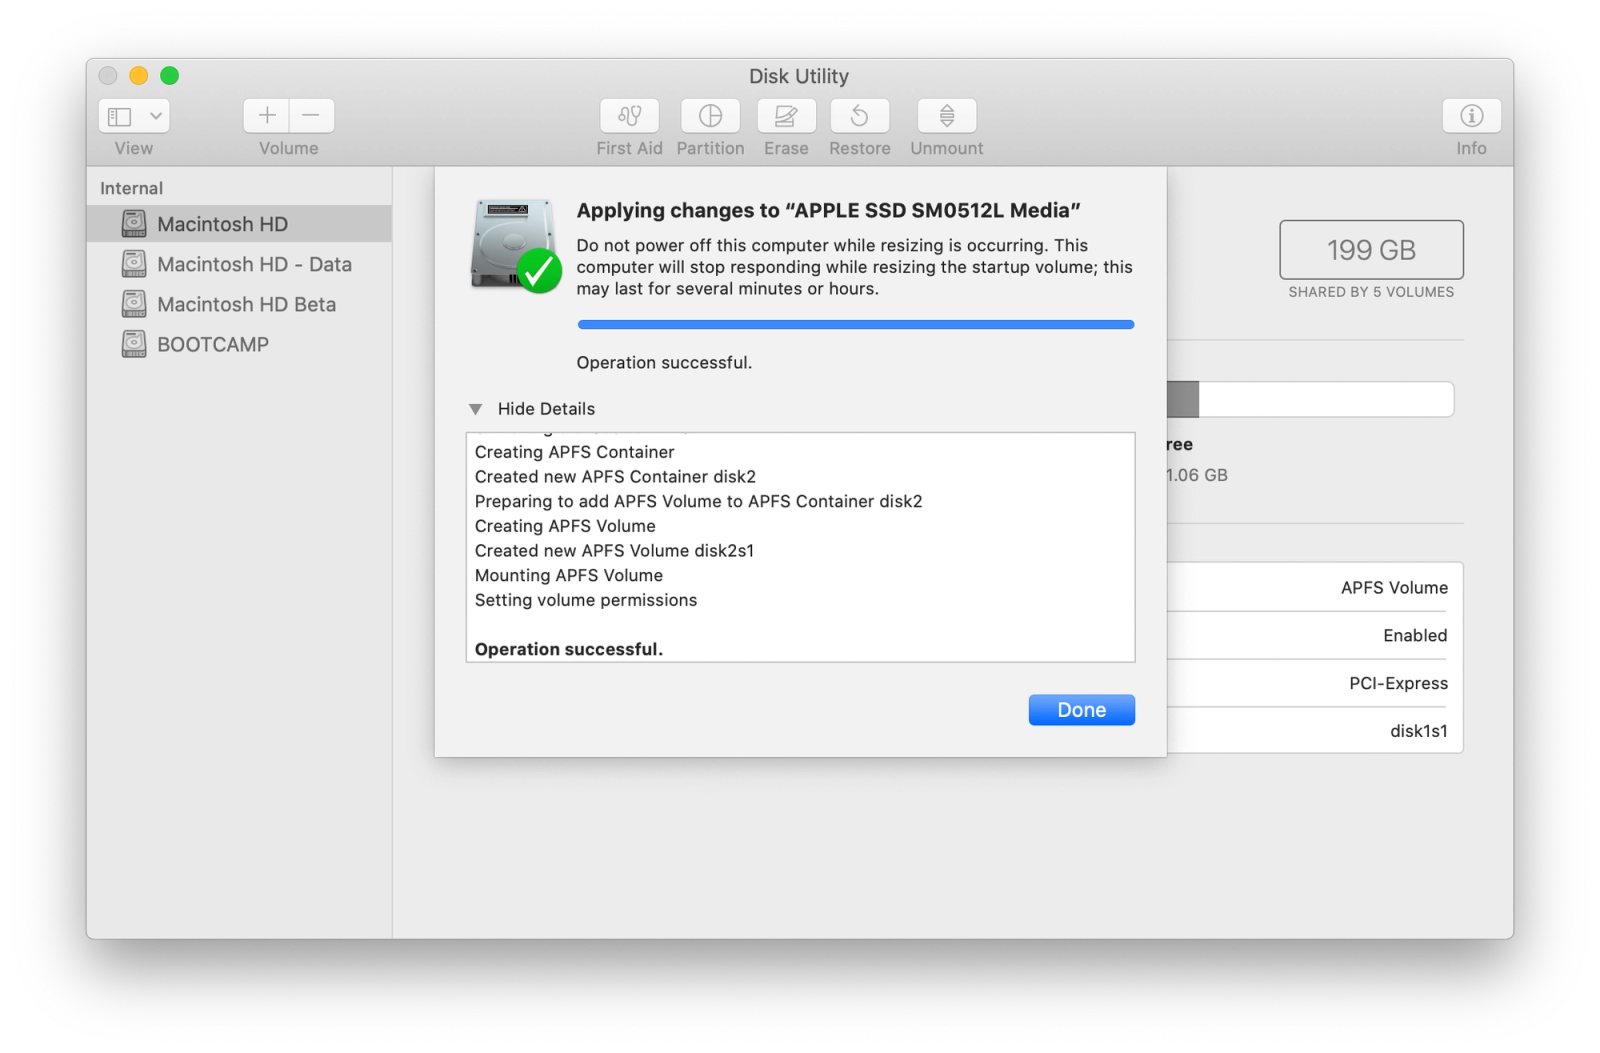Click the 'disk1s1' device value
The height and width of the screenshot is (1053, 1600).
(1418, 731)
